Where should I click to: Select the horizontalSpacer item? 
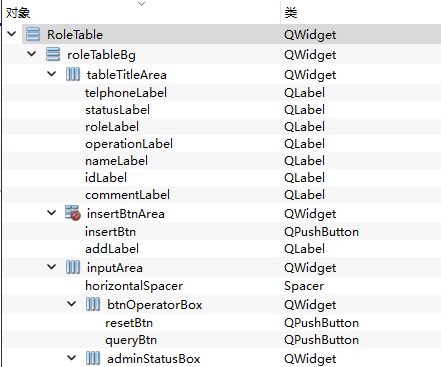pos(134,286)
